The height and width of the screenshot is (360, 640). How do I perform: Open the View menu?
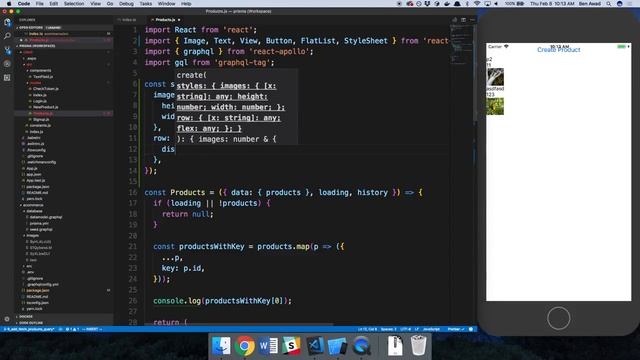[x=96, y=3]
